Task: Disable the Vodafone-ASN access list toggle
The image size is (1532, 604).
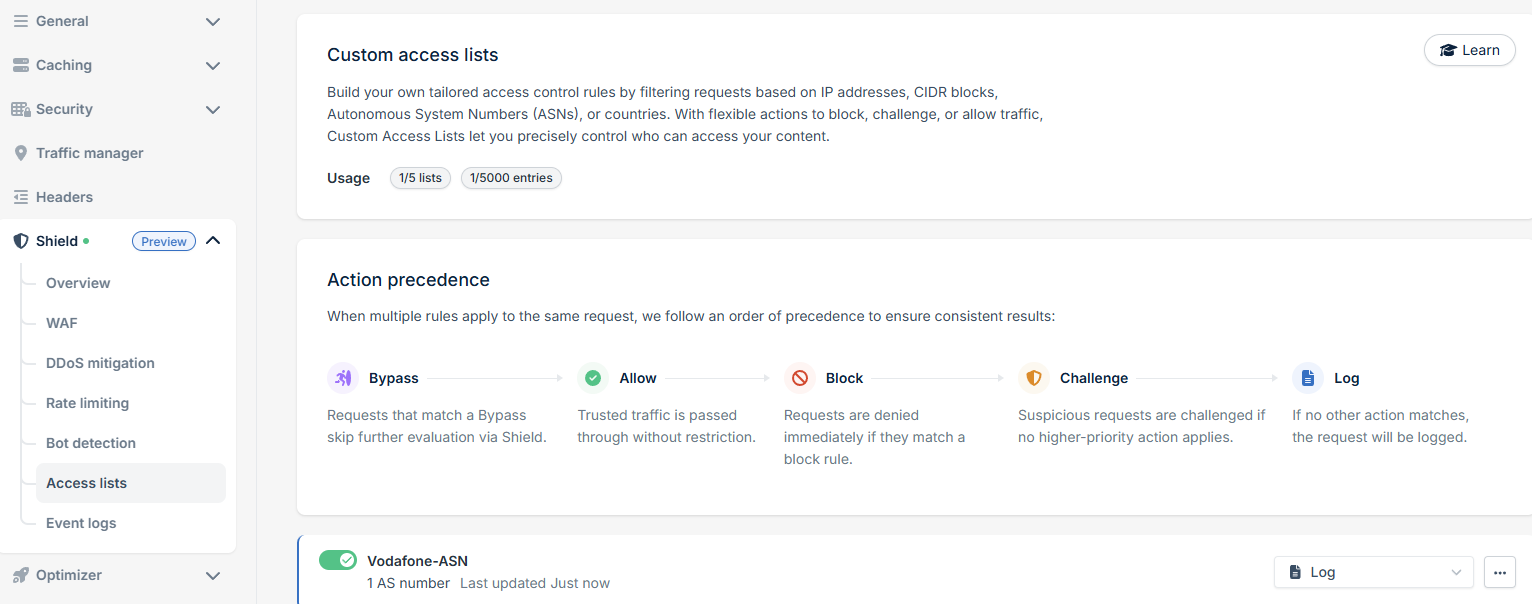Action: tap(338, 560)
